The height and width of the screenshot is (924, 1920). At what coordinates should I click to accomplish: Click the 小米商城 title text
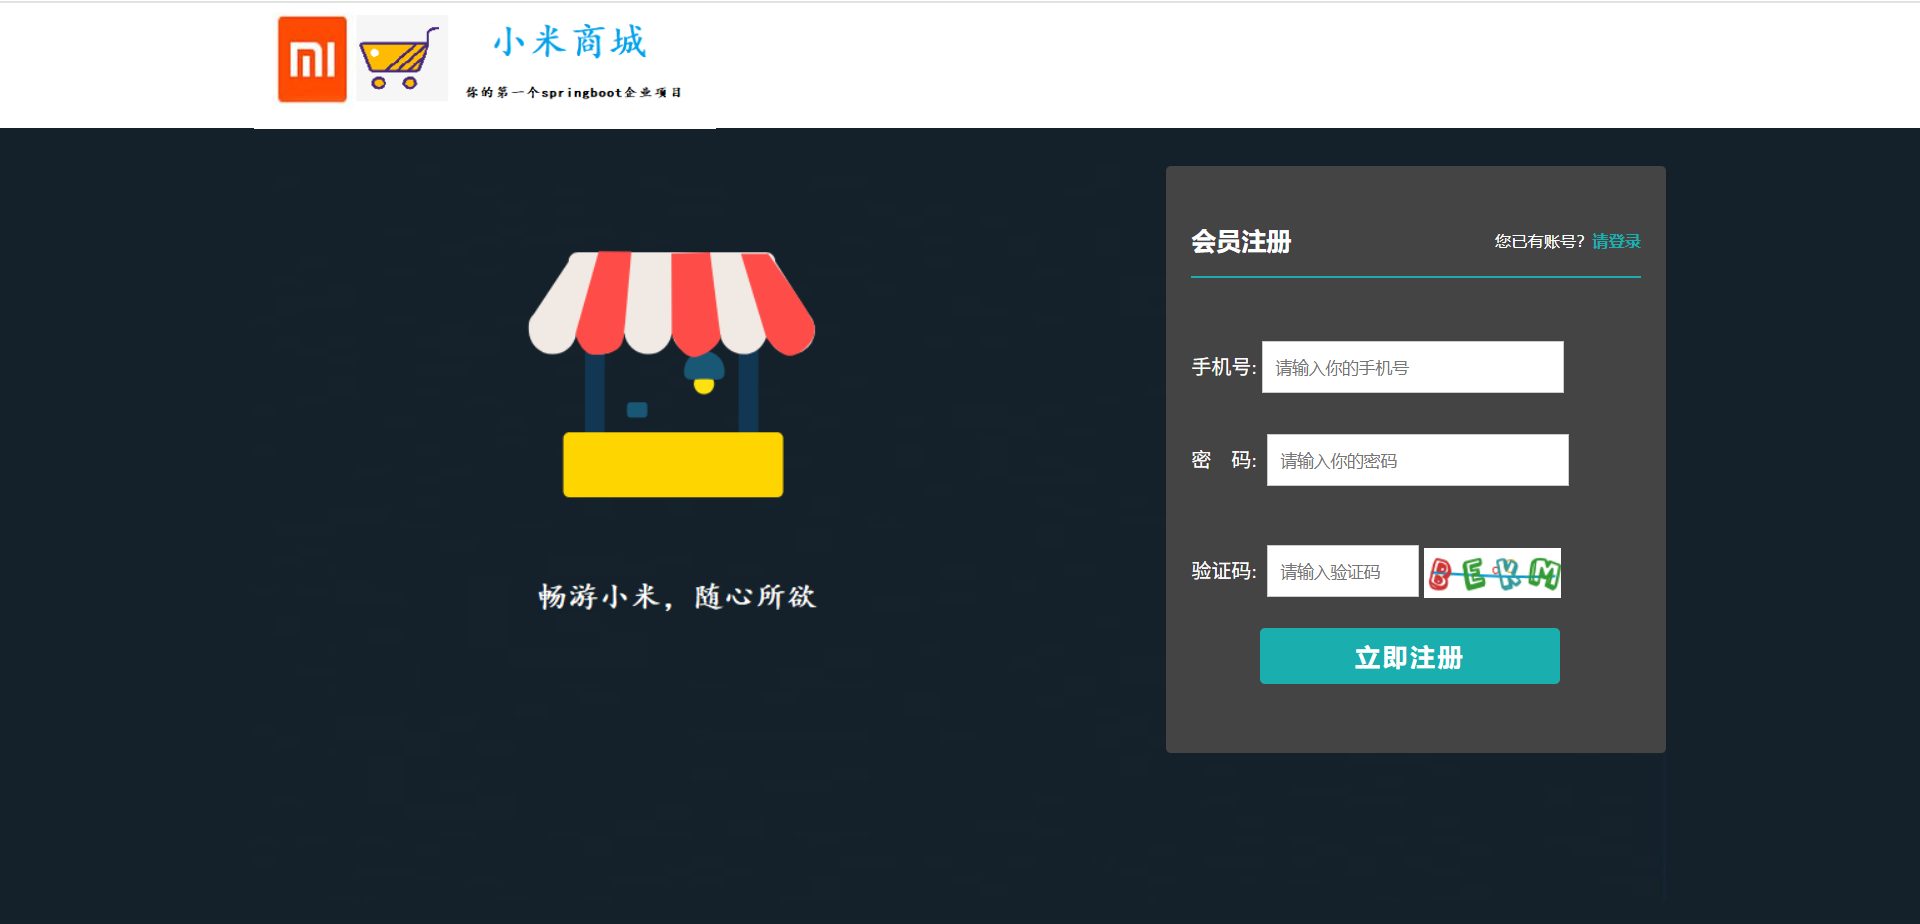coord(570,42)
